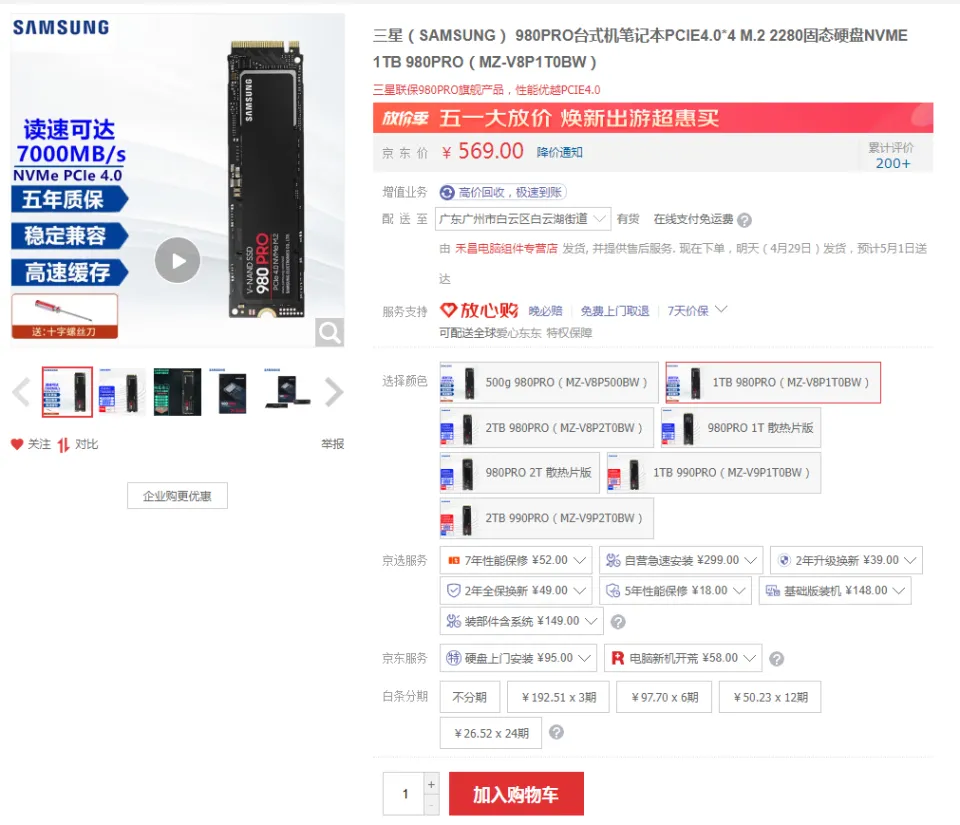Open 降价通知 price drop notification link
The height and width of the screenshot is (825, 960).
560,152
